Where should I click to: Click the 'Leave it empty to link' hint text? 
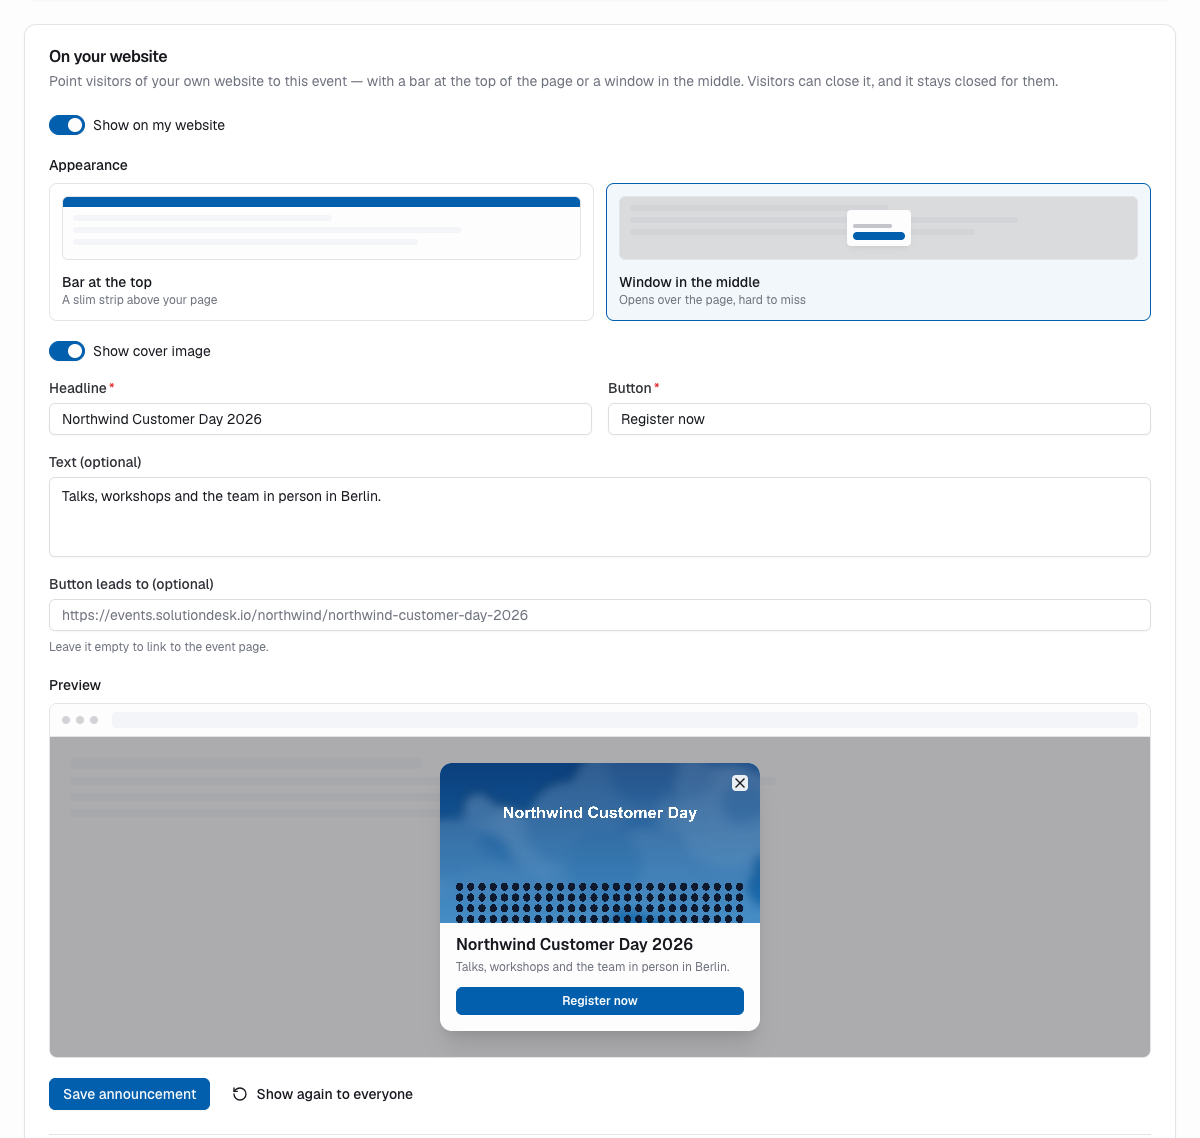coord(159,647)
